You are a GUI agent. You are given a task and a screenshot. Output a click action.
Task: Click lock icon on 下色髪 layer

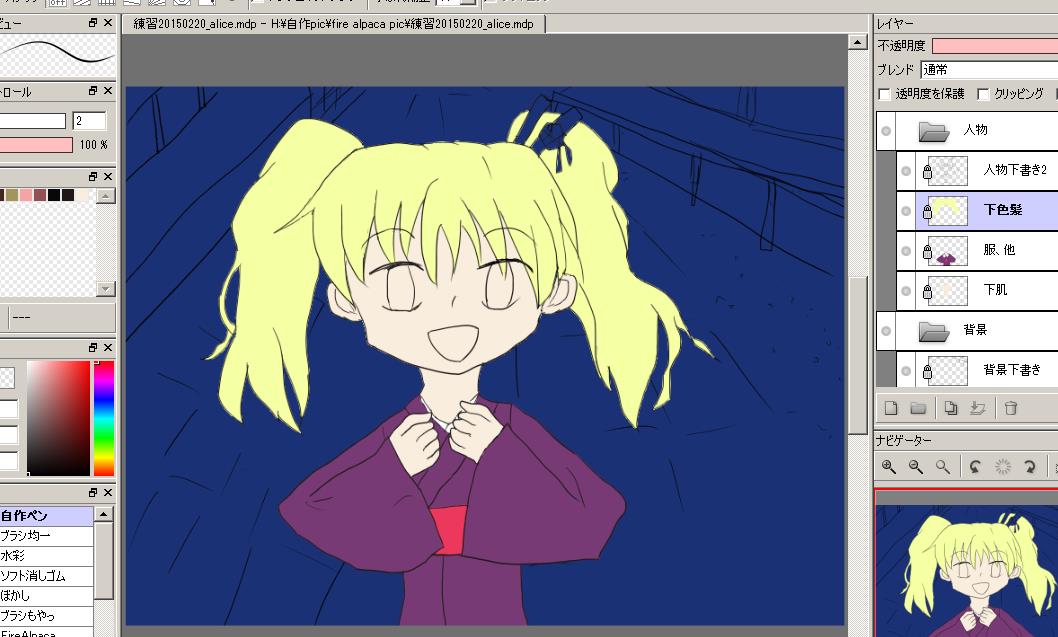pyautogui.click(x=927, y=212)
